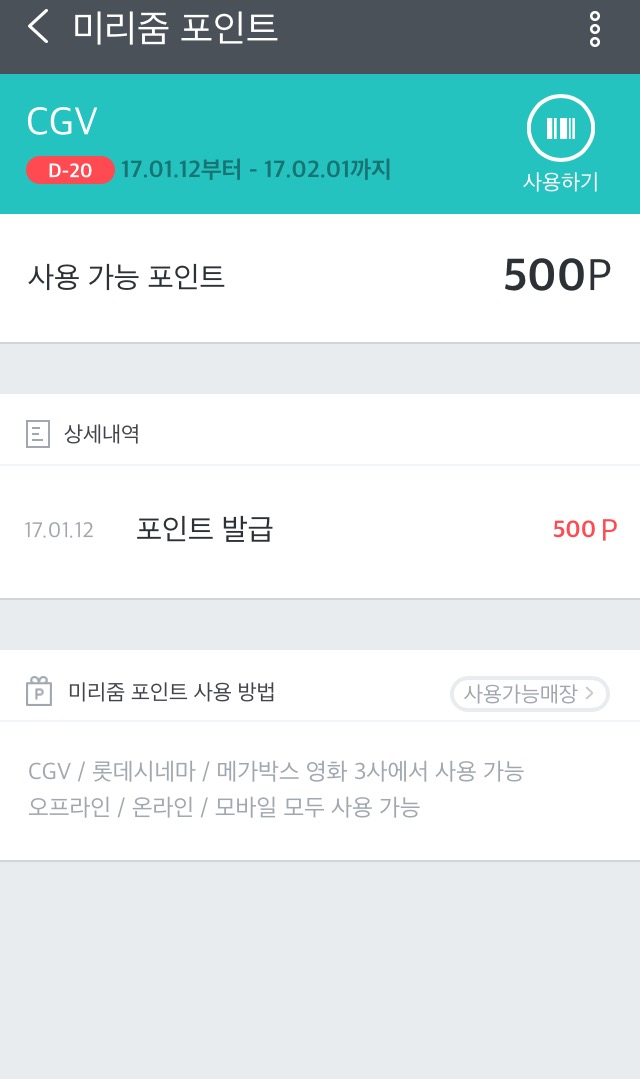
Task: Click the 상세내역 list icon
Action: click(38, 434)
